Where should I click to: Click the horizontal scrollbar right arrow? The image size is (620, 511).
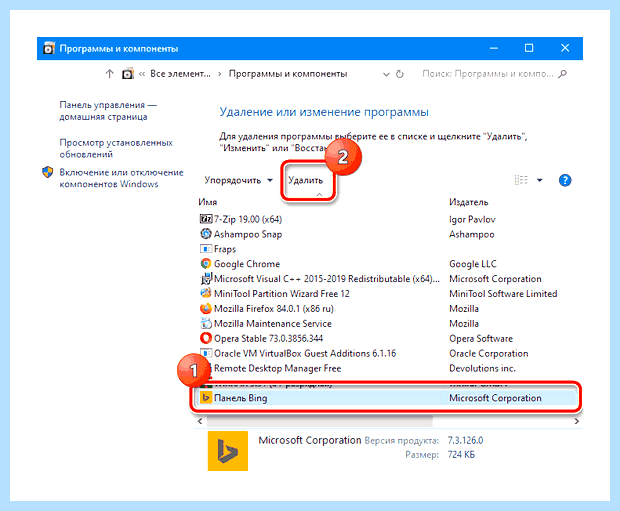(x=577, y=422)
